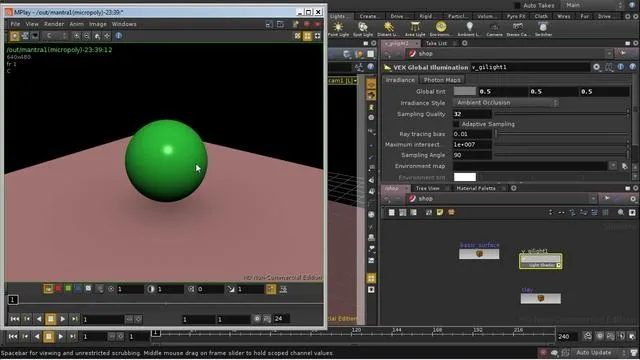This screenshot has width=640, height=360.
Task: Stop playback on Houdini main playbar
Action: click(49, 336)
